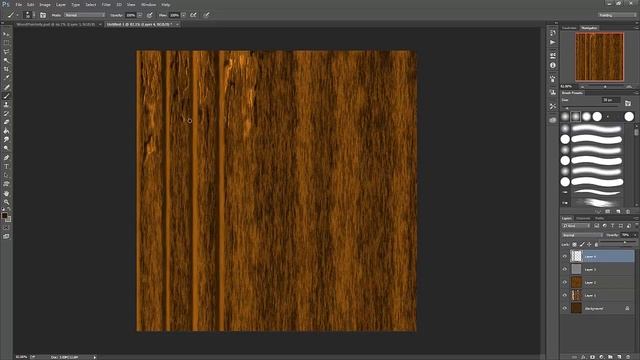This screenshot has height=360, width=640.
Task: Open the Opacity slider arrow in options bar
Action: pyautogui.click(x=140, y=15)
